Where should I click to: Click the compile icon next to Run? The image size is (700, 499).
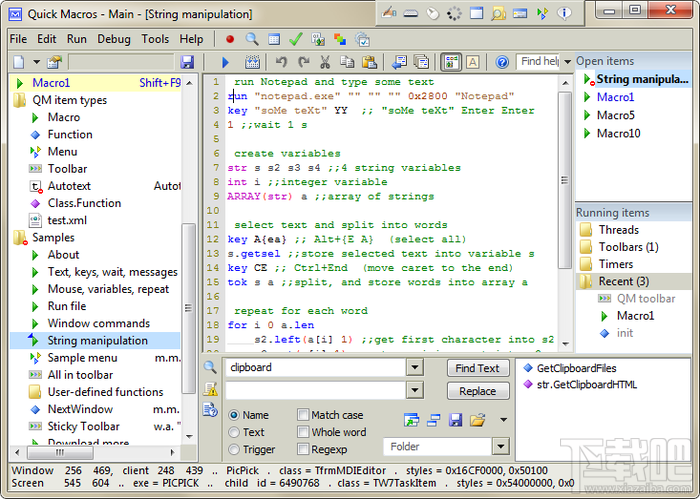pos(252,62)
